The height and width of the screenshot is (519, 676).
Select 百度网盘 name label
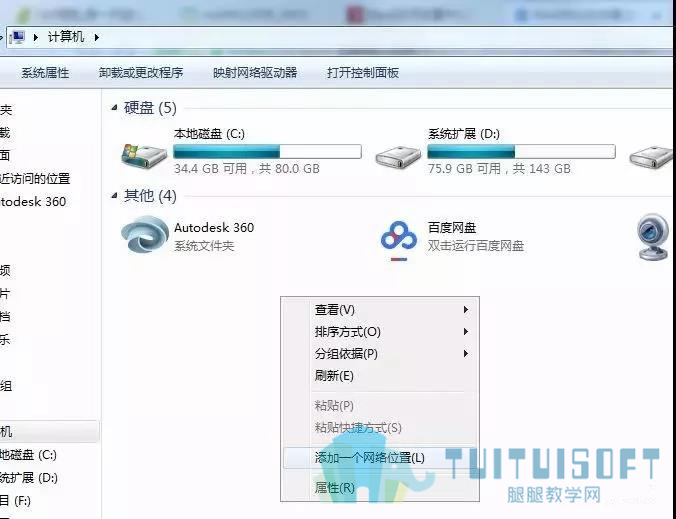452,227
